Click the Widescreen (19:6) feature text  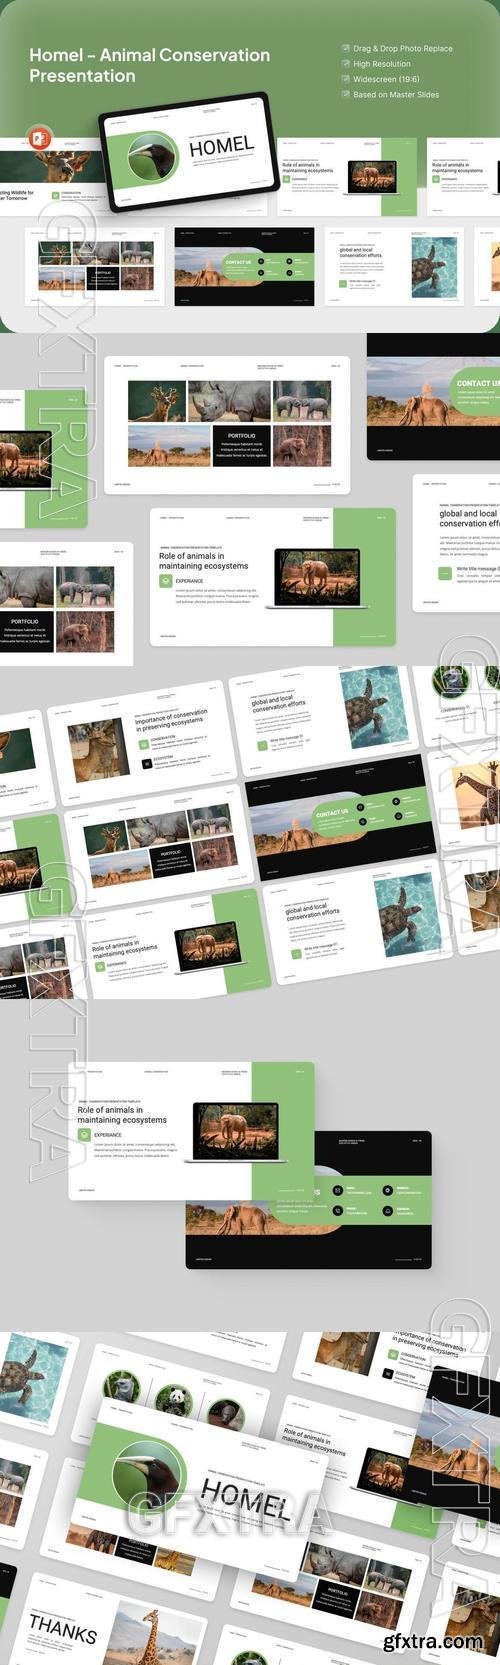(386, 79)
